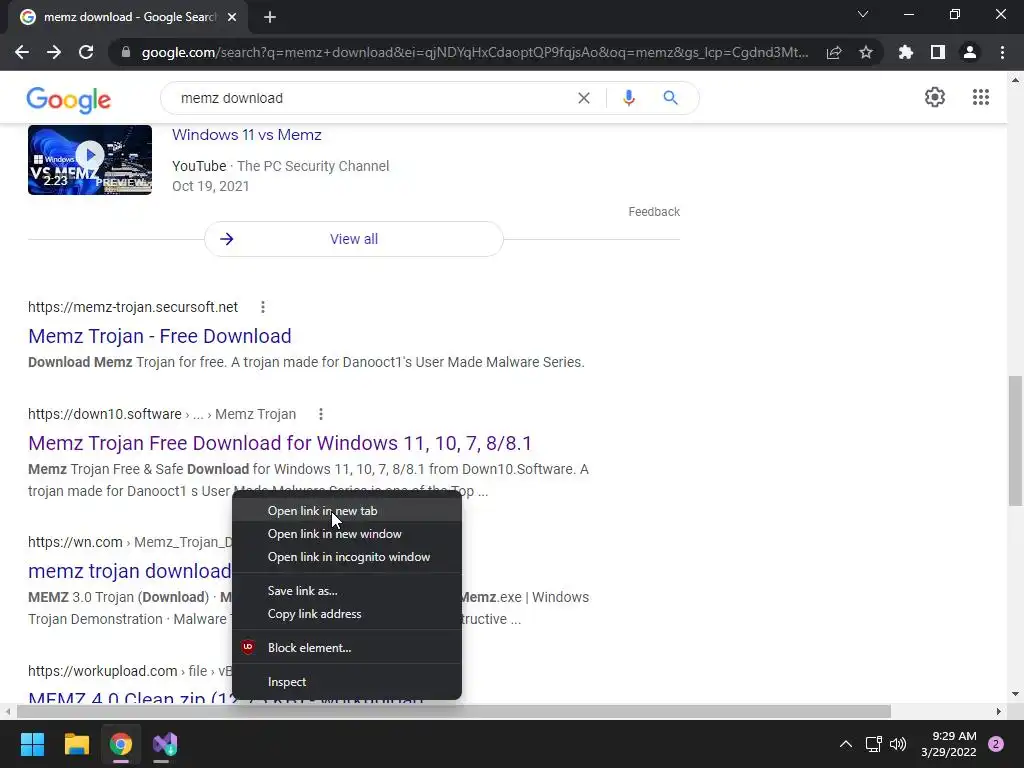Close the memz download tab
This screenshot has height=768, width=1024.
point(232,18)
